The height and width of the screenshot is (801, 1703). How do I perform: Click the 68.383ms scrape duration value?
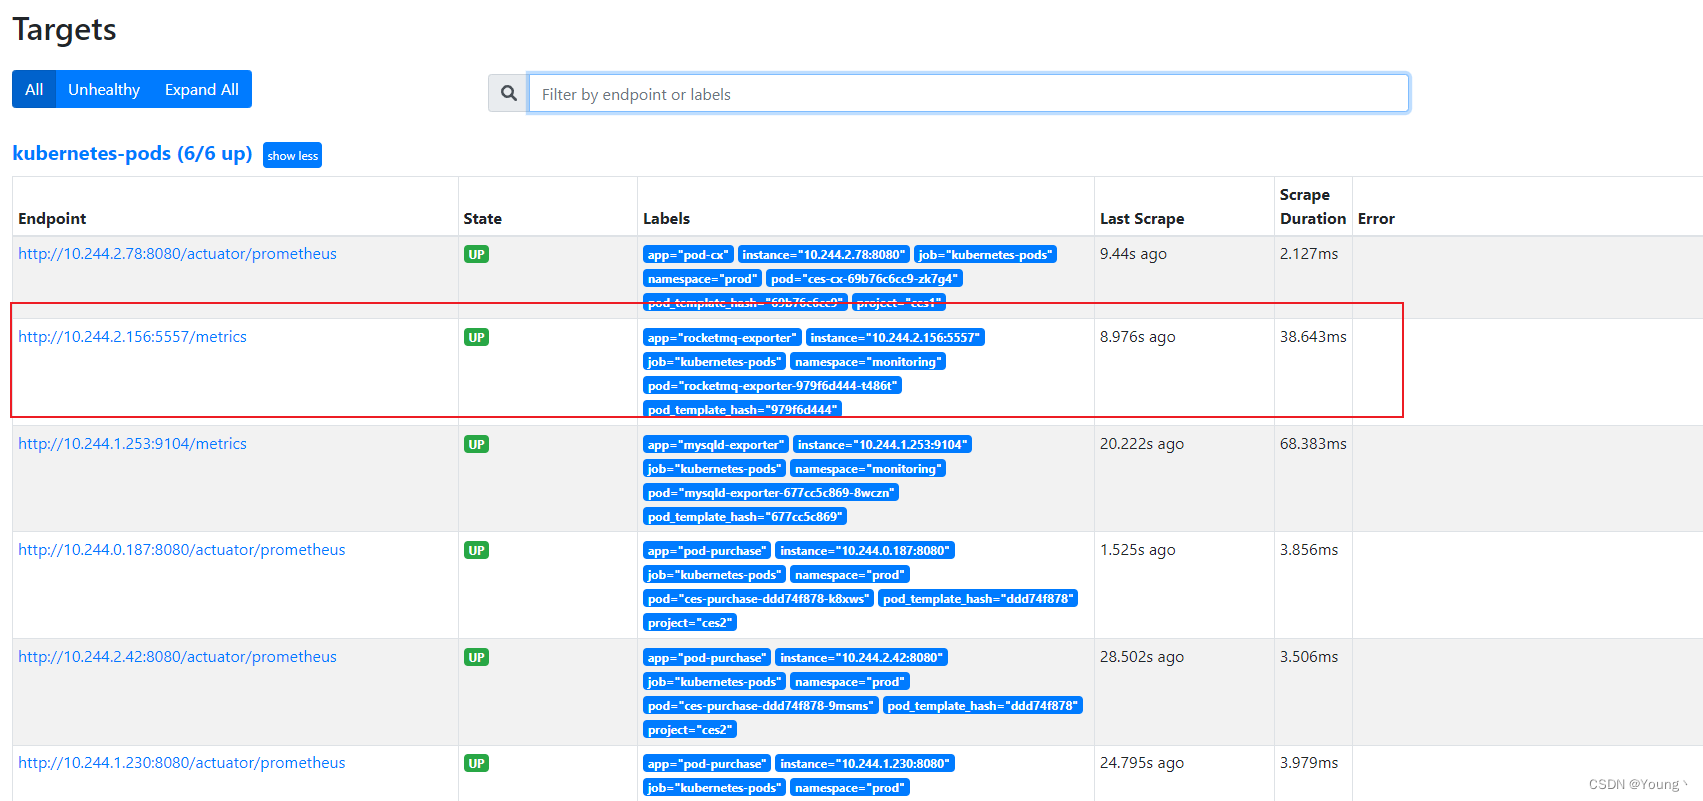point(1313,444)
